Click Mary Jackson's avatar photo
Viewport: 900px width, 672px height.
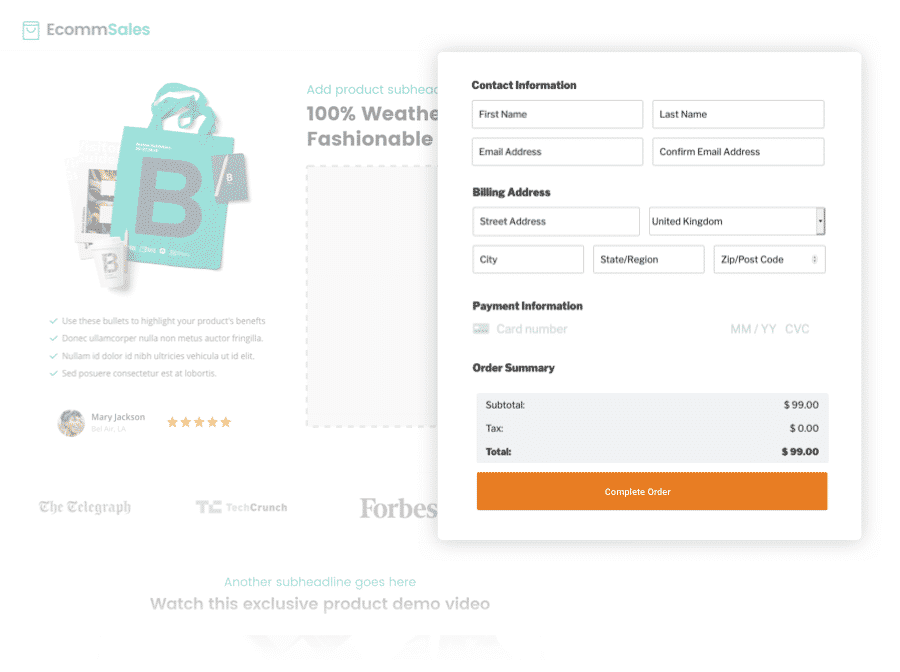(x=71, y=423)
